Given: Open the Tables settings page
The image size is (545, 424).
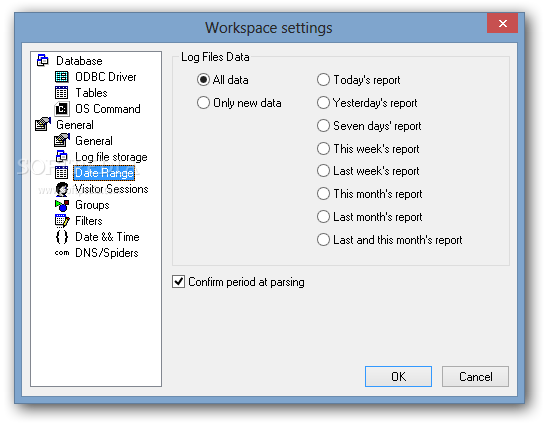Looking at the screenshot, I should pyautogui.click(x=91, y=93).
